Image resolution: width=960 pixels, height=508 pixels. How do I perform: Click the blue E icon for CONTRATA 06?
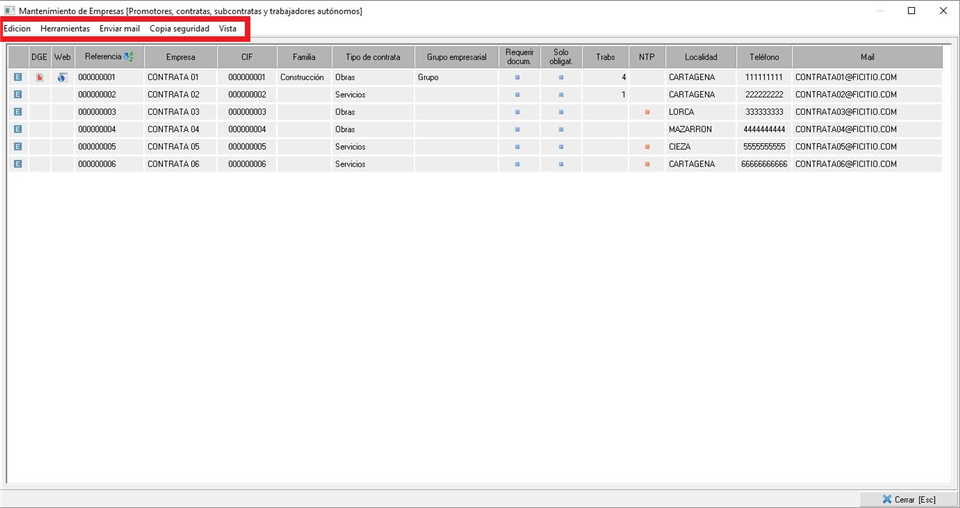click(x=18, y=164)
